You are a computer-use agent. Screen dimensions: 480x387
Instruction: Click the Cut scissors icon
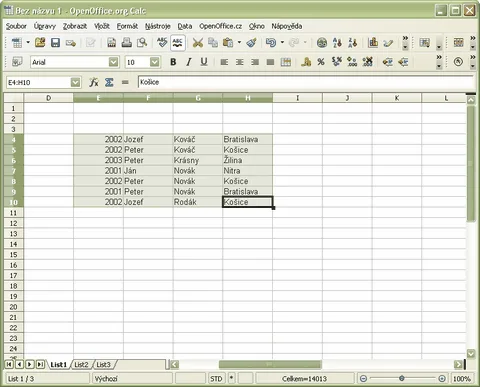click(198, 43)
